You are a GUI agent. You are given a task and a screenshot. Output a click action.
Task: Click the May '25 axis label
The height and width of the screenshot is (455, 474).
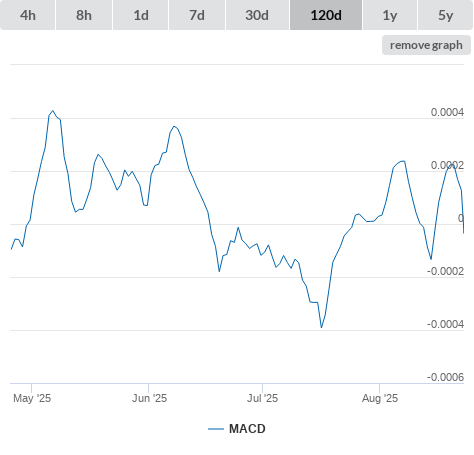(32, 398)
